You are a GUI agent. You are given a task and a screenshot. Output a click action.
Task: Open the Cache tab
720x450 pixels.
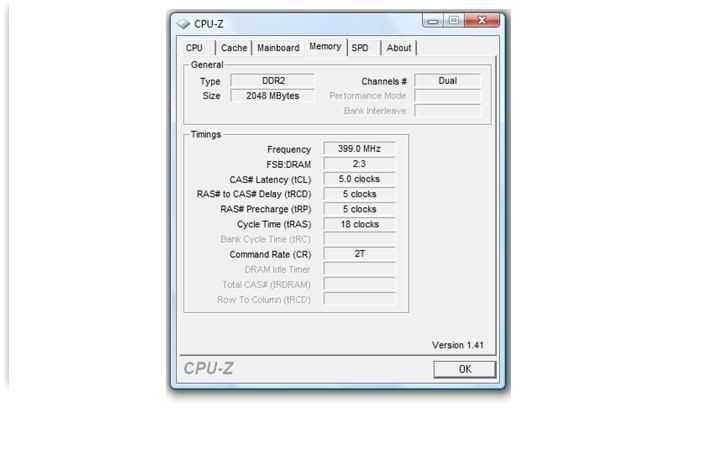point(234,48)
